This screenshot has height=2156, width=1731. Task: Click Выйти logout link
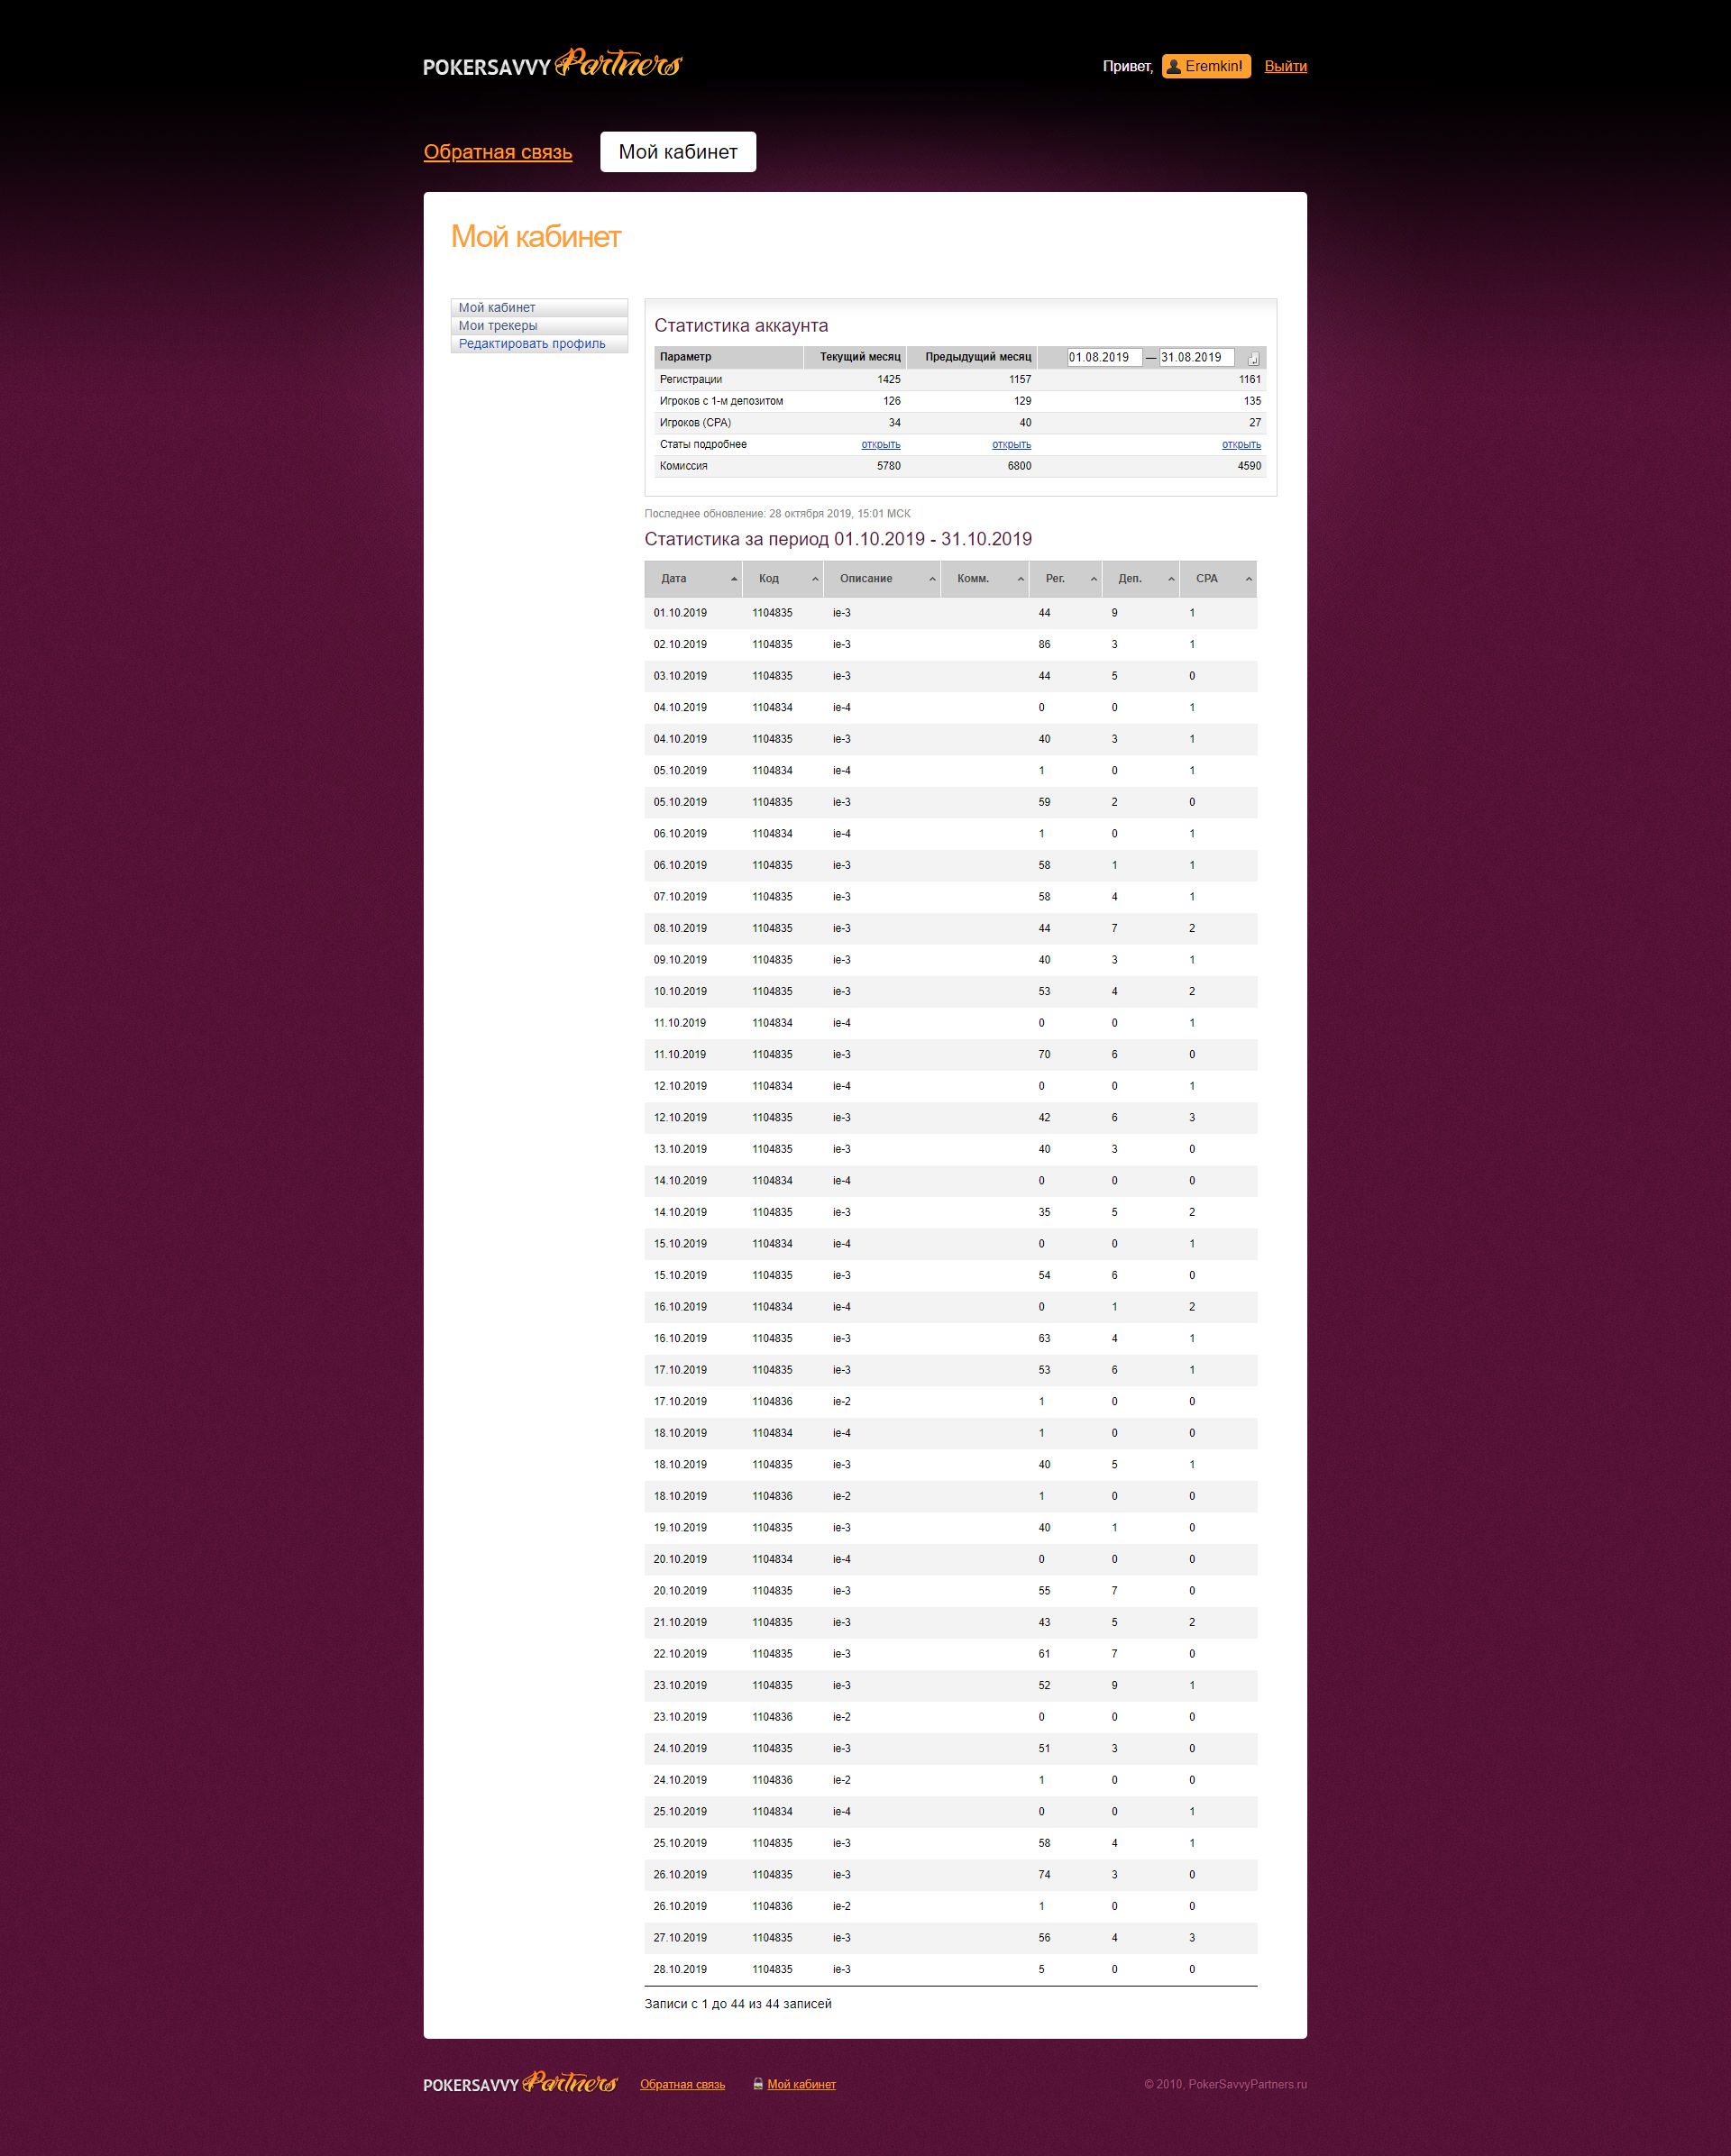(x=1285, y=67)
